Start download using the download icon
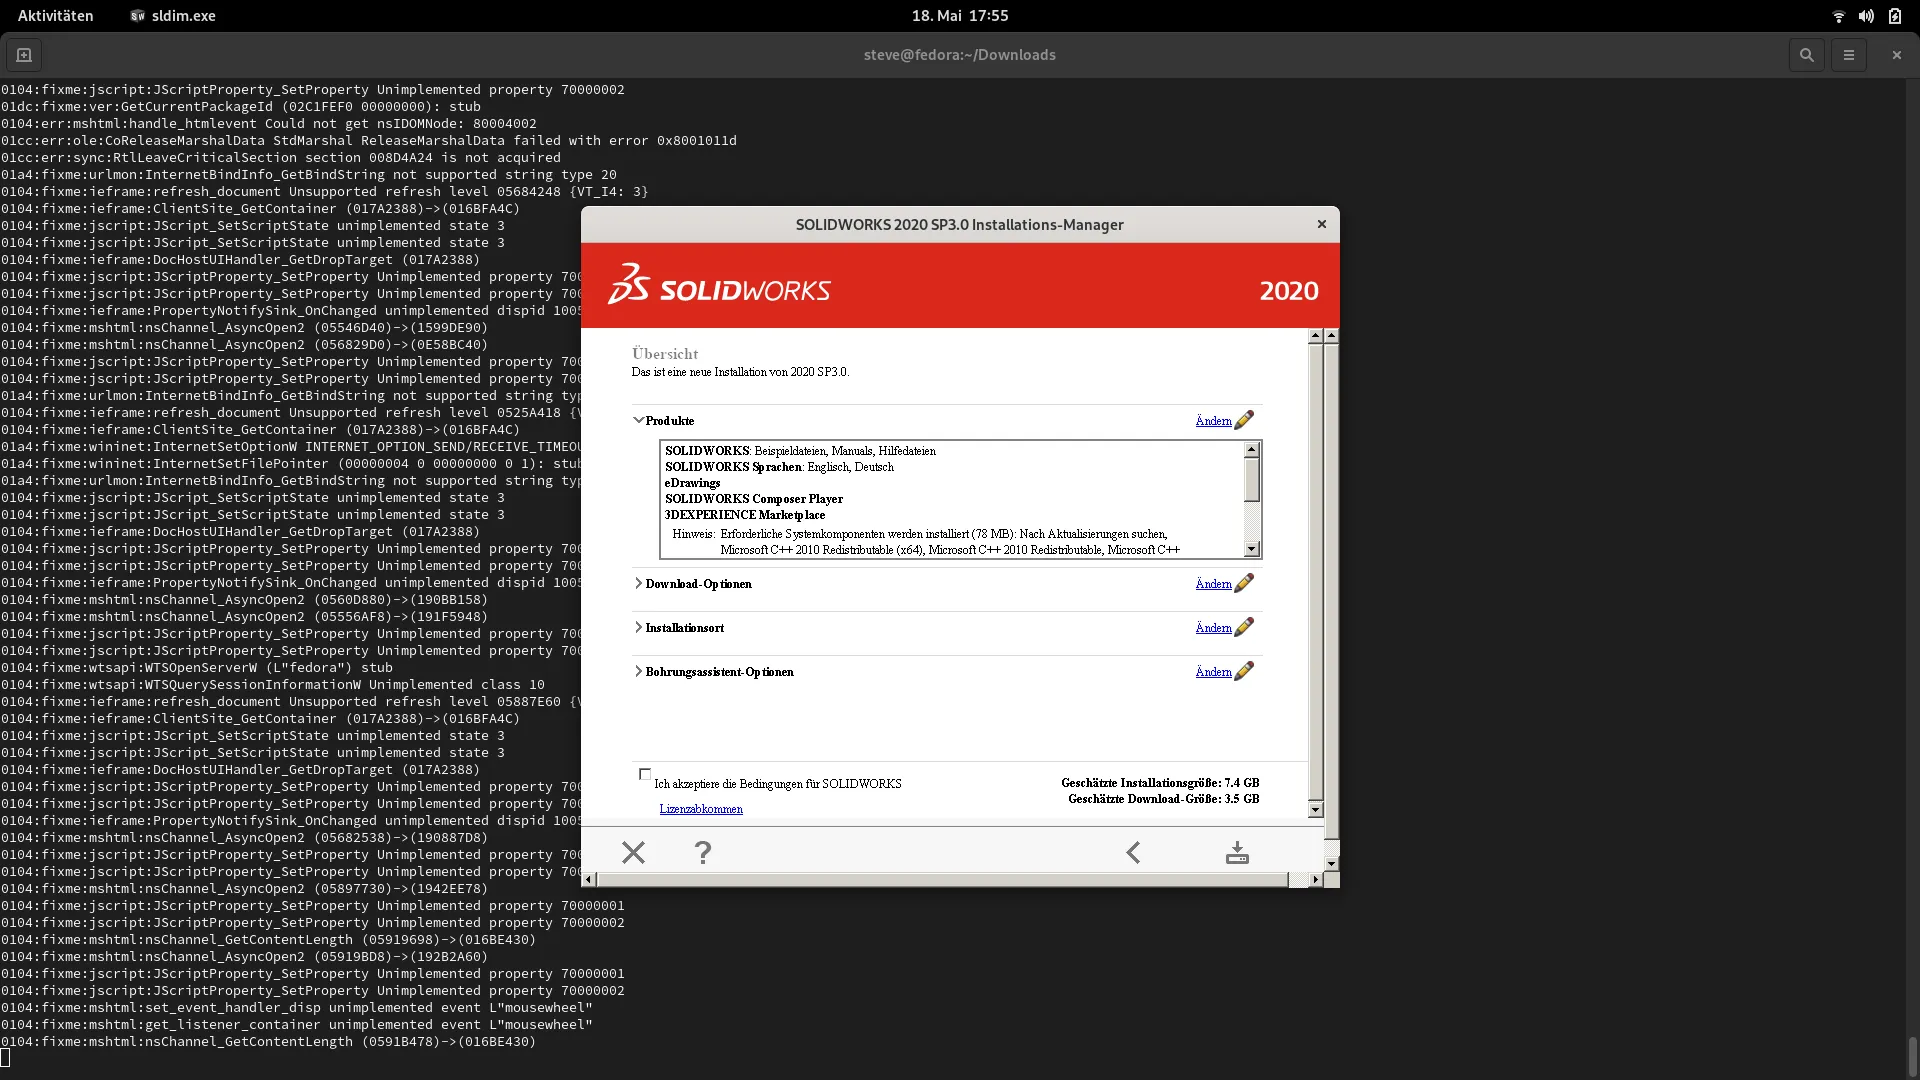This screenshot has width=1920, height=1080. click(x=1236, y=852)
